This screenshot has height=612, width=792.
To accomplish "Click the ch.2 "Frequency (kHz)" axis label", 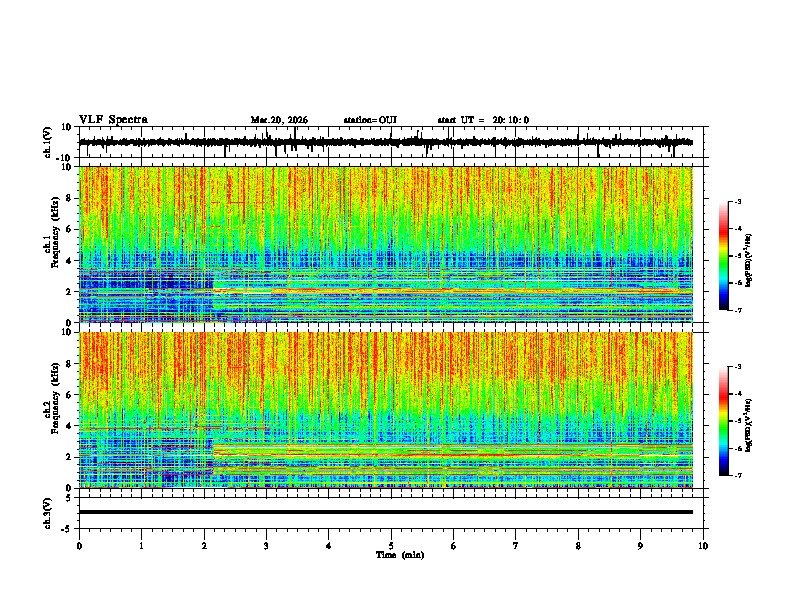I will 55,398.
